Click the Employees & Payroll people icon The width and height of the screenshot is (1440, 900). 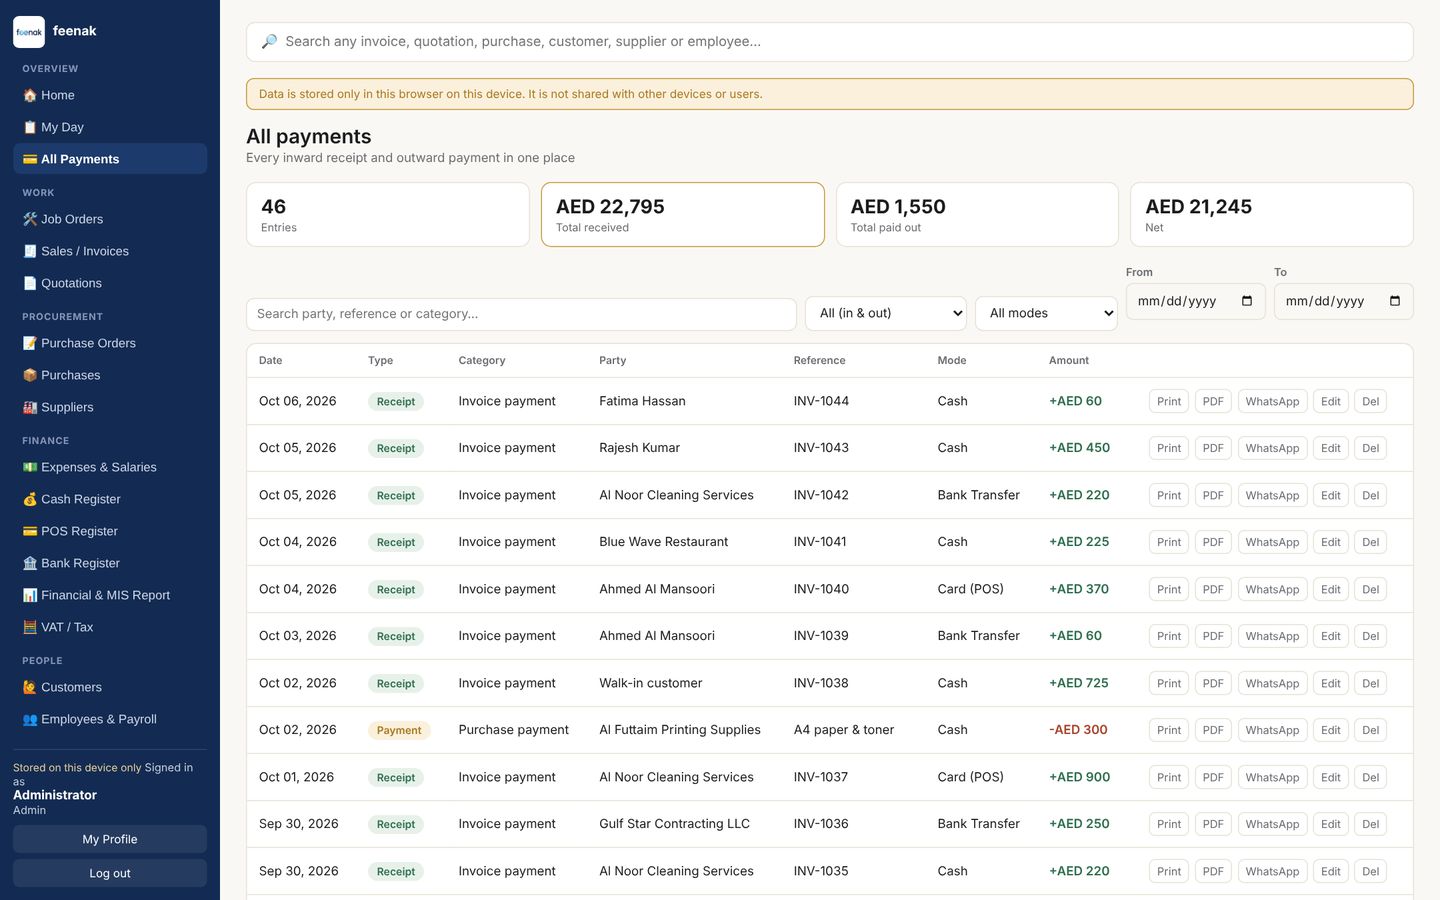click(30, 719)
